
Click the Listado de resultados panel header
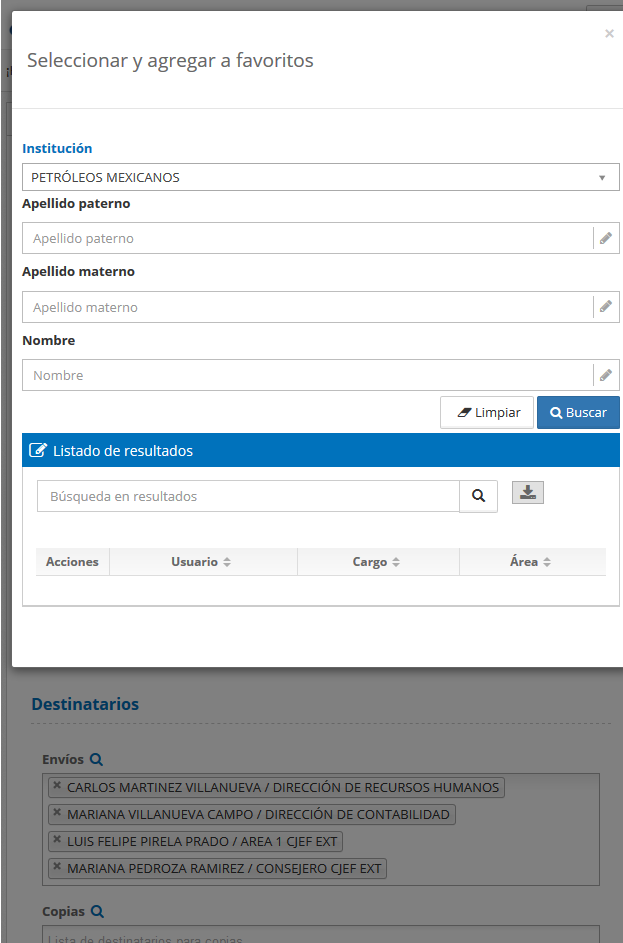(321, 450)
